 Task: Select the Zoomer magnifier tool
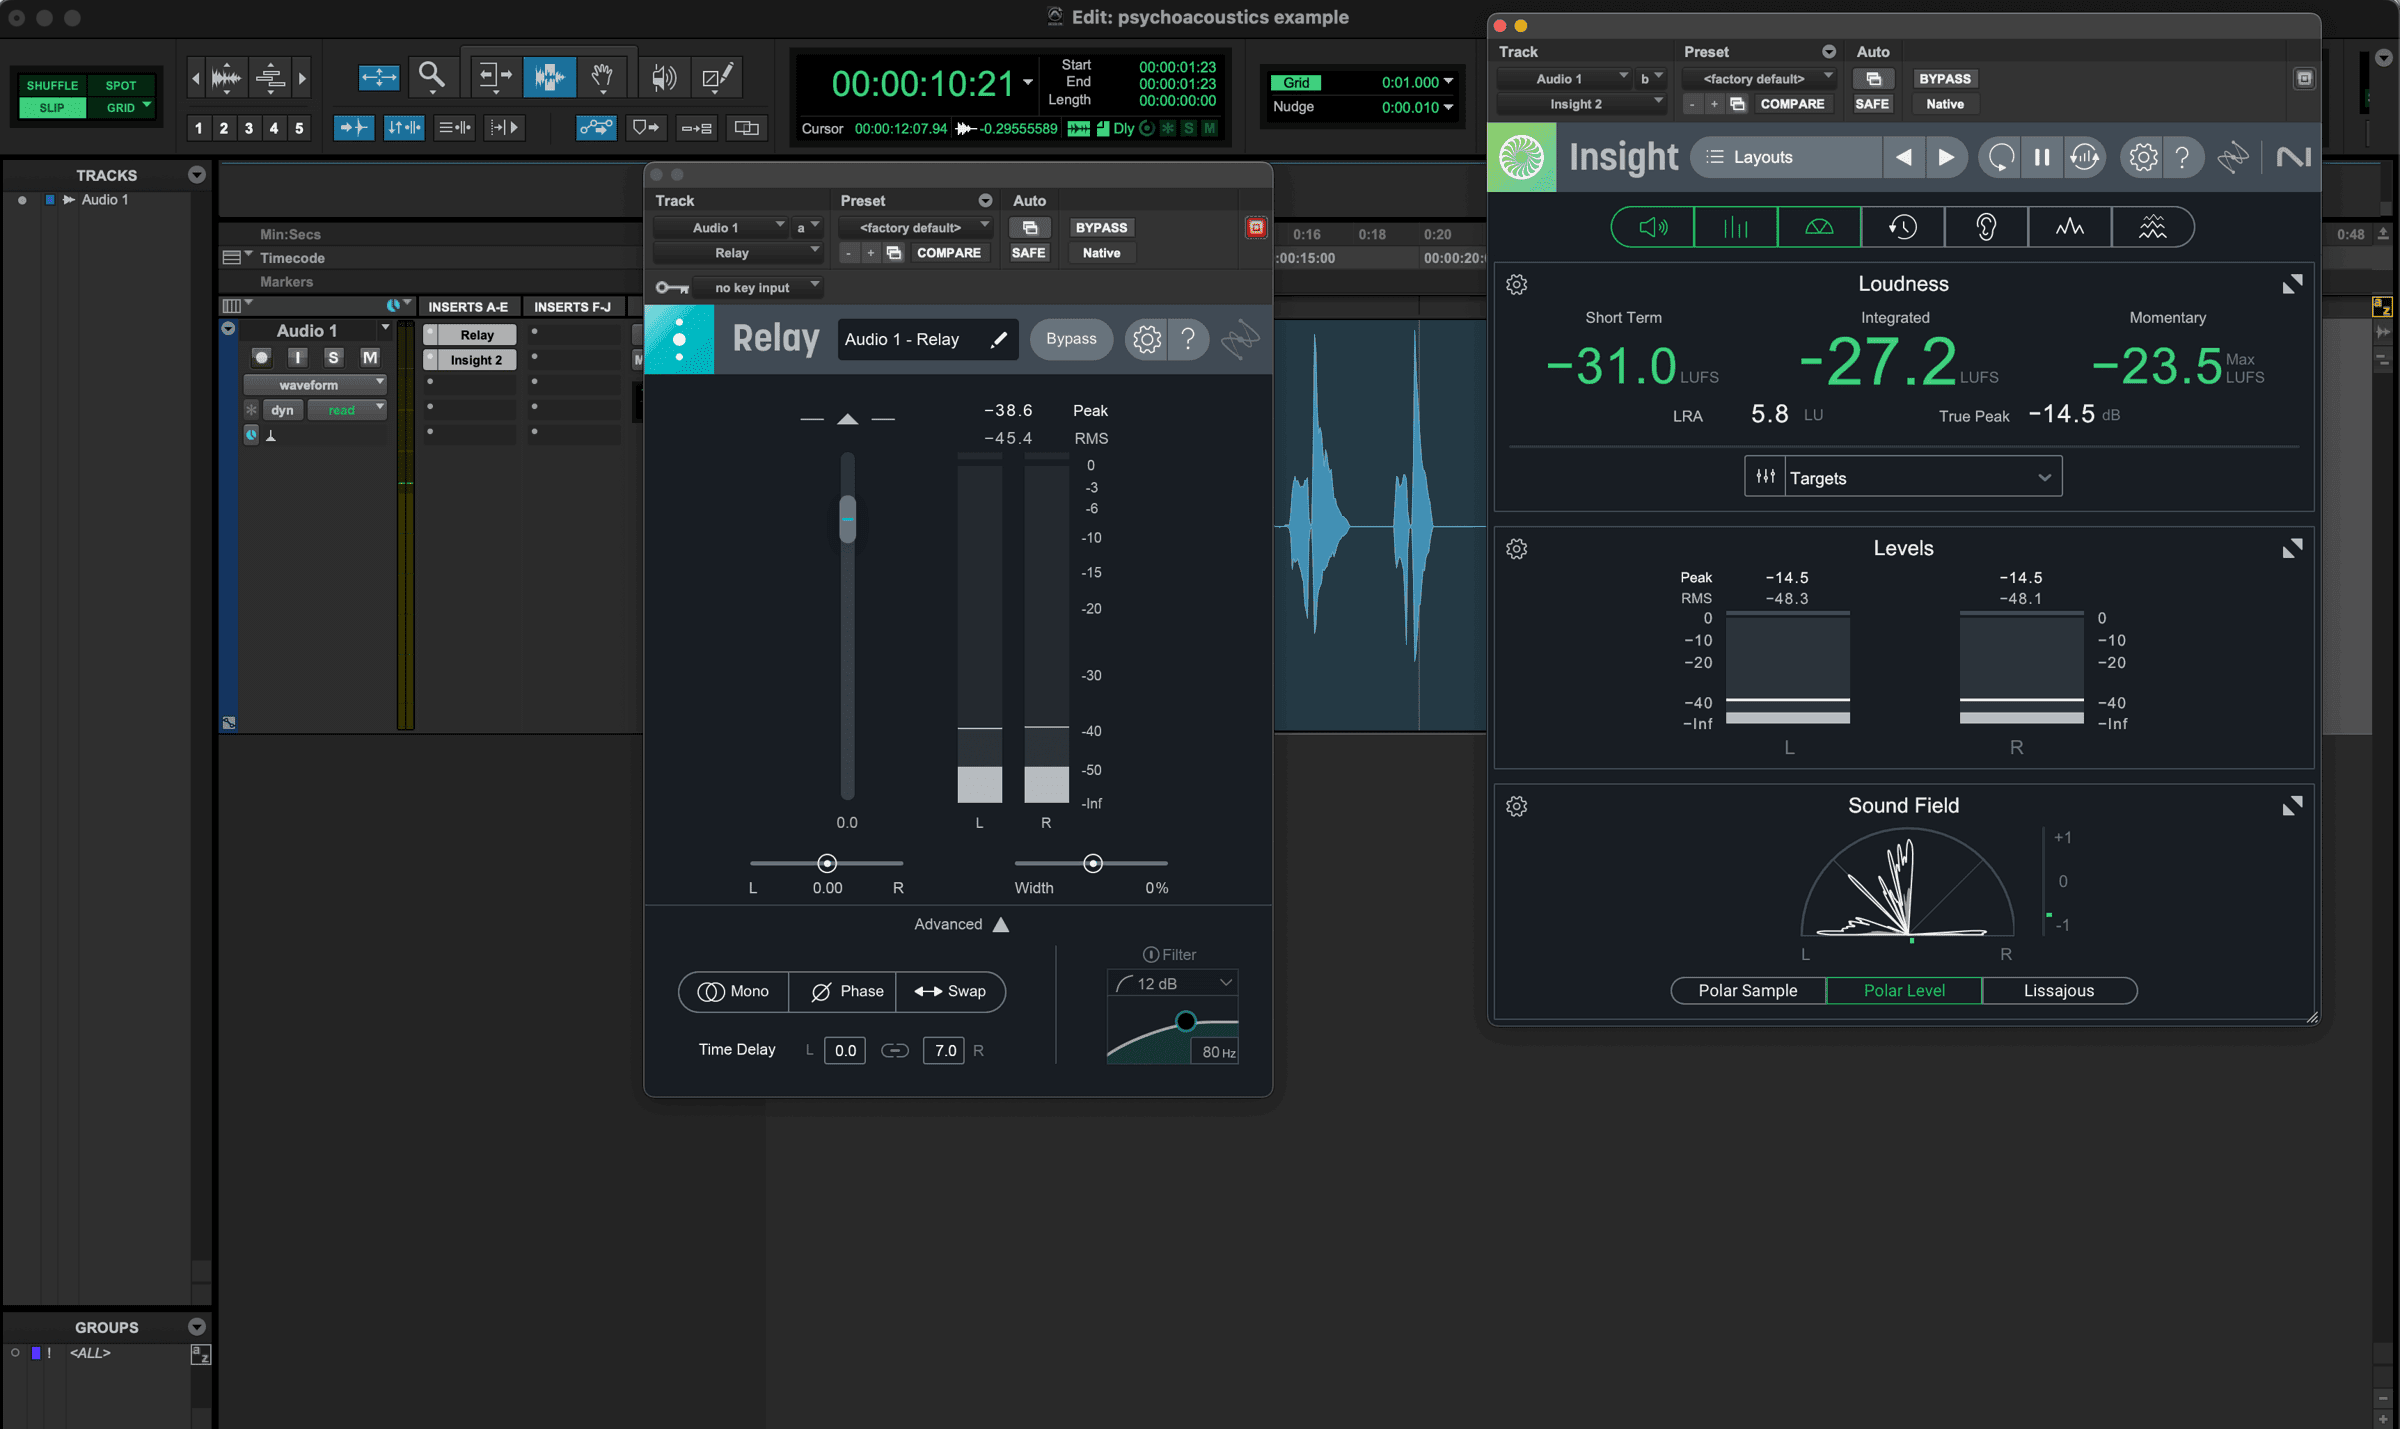tap(432, 77)
